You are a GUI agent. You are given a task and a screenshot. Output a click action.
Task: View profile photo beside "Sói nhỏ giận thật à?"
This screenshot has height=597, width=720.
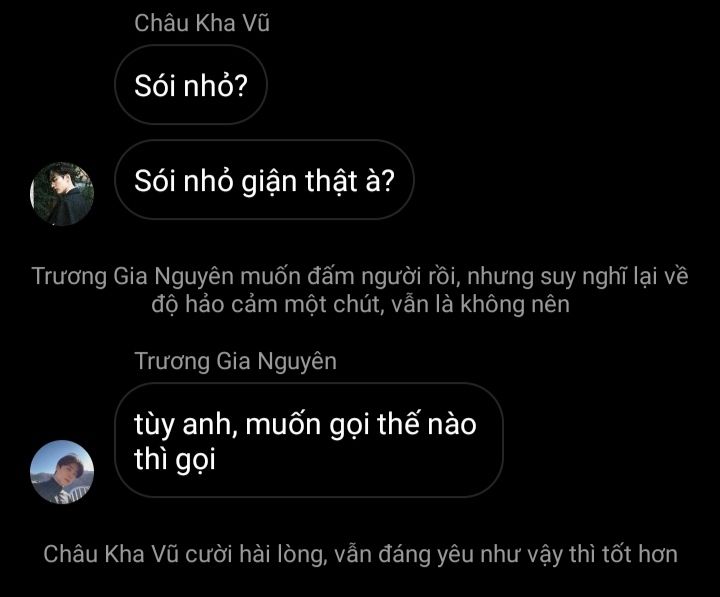click(x=62, y=194)
